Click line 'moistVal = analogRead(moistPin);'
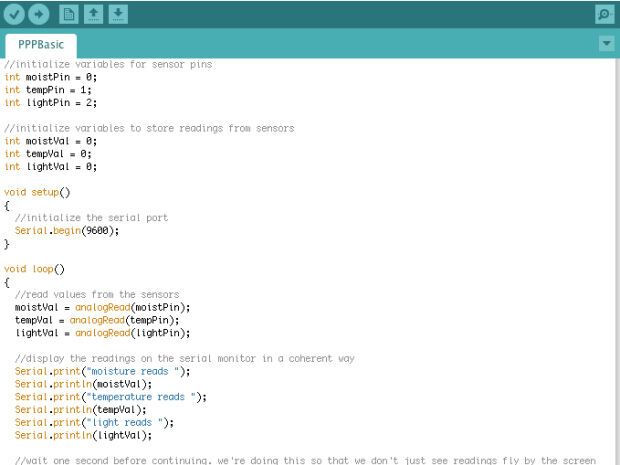The image size is (620, 465). coord(102,307)
